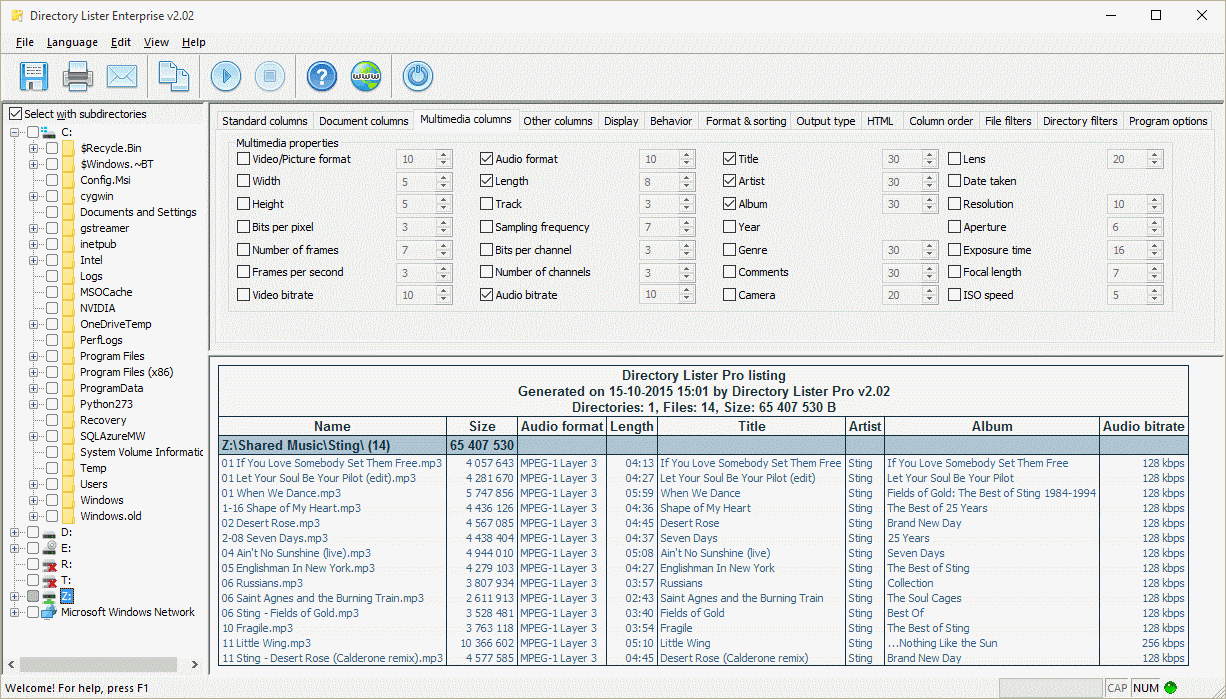1226x699 pixels.
Task: Click the Size column header in listing
Action: (482, 426)
